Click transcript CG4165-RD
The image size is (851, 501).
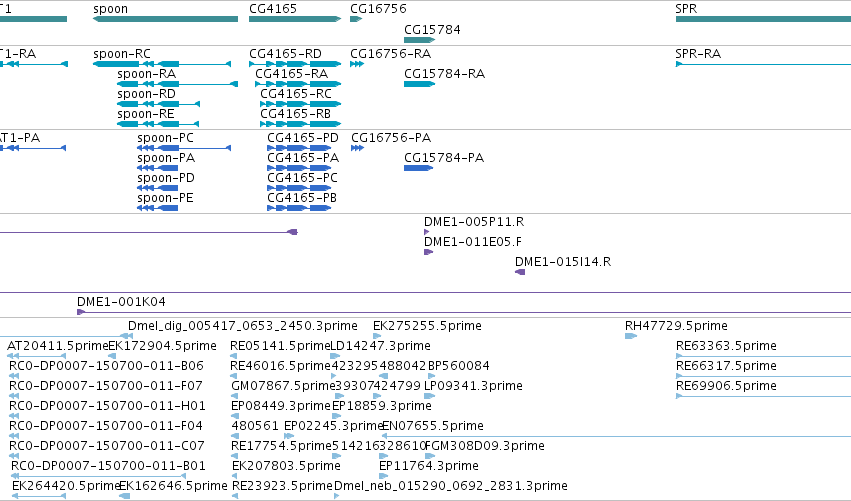click(285, 54)
